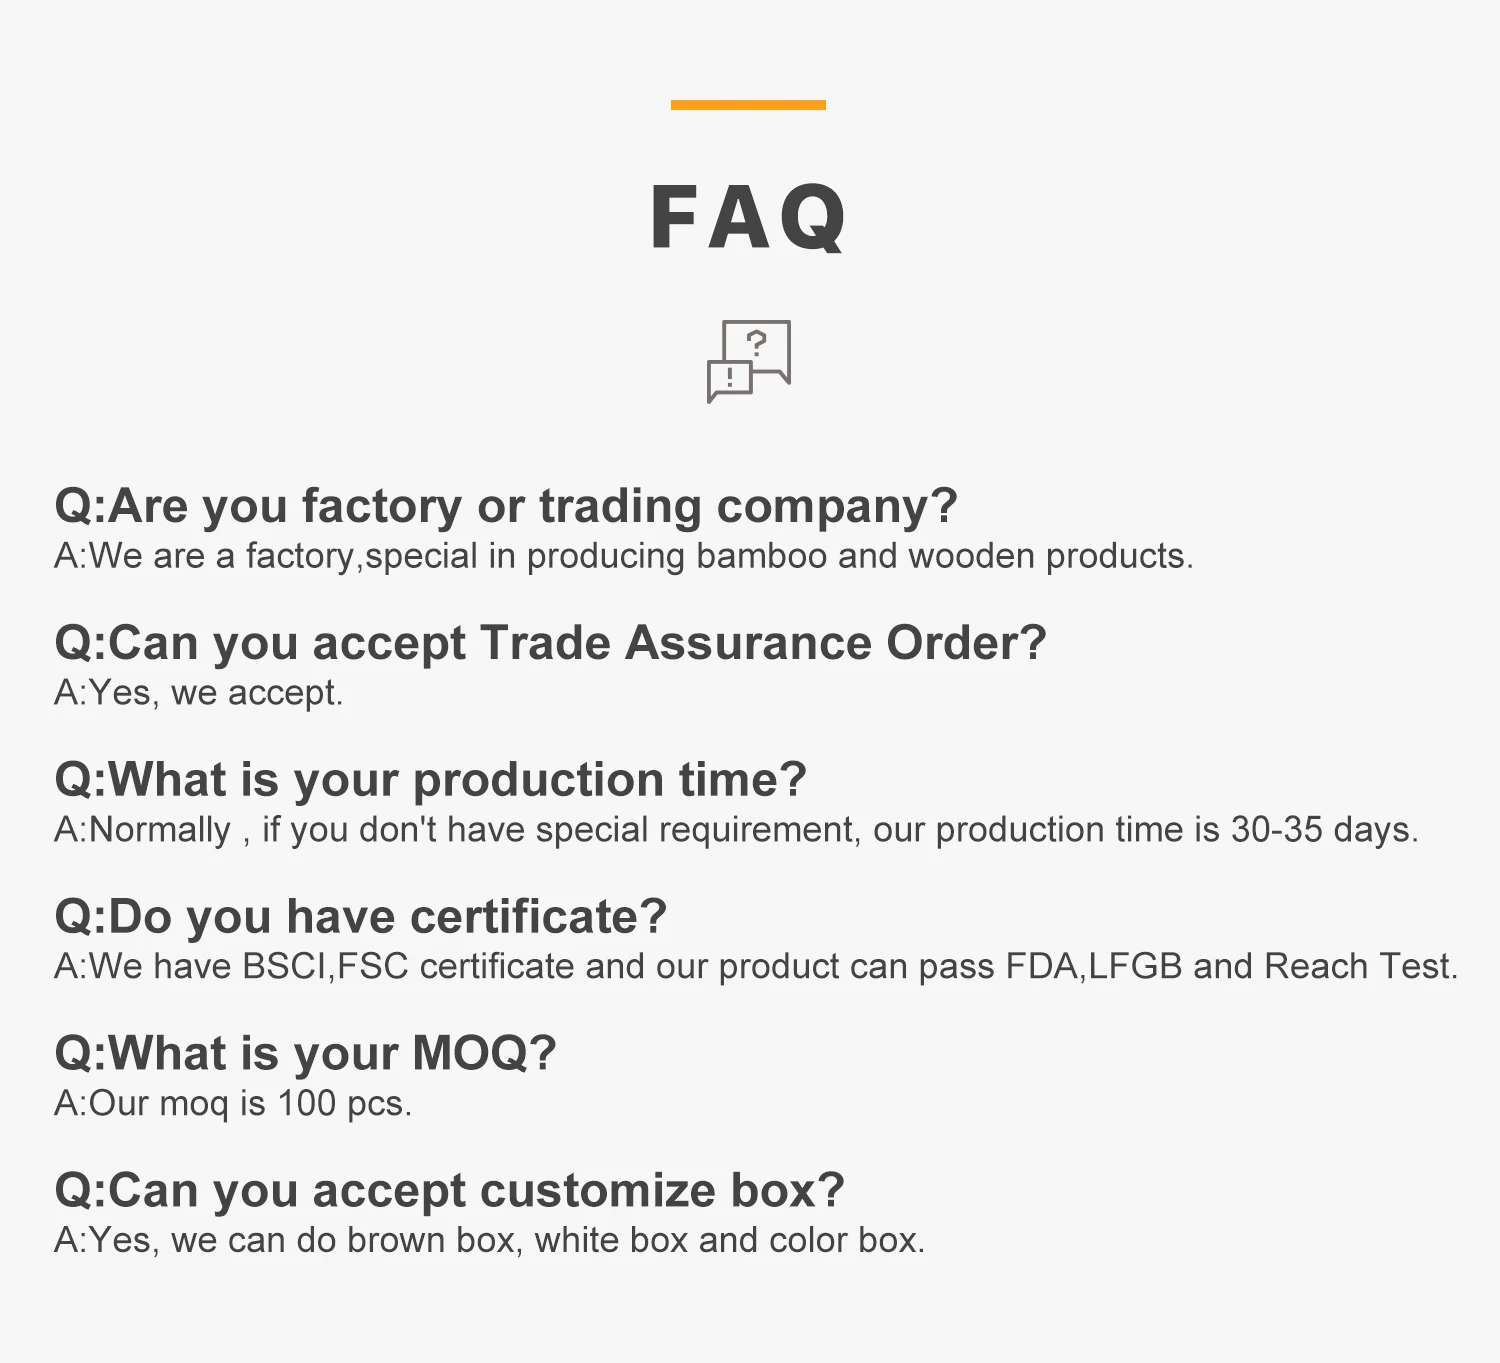Click 'Can you accept customize box?' question
This screenshot has width=1500, height=1363.
449,1191
